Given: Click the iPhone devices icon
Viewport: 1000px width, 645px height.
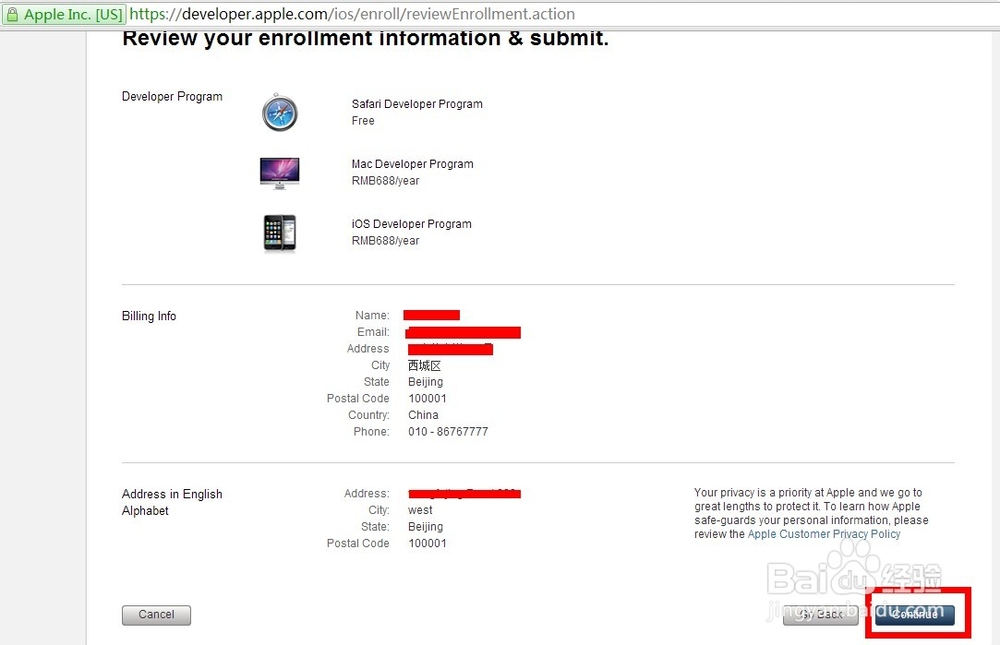Looking at the screenshot, I should pyautogui.click(x=279, y=233).
